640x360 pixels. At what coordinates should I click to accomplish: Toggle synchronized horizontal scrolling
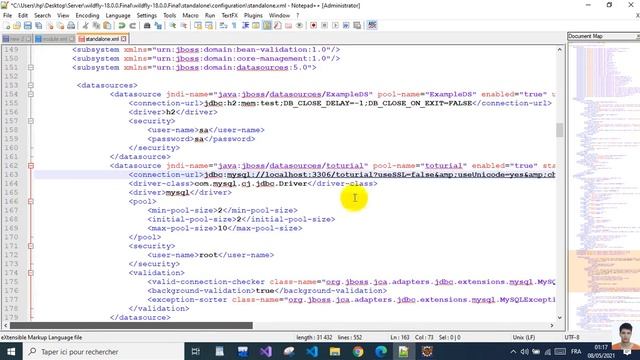(x=209, y=25)
